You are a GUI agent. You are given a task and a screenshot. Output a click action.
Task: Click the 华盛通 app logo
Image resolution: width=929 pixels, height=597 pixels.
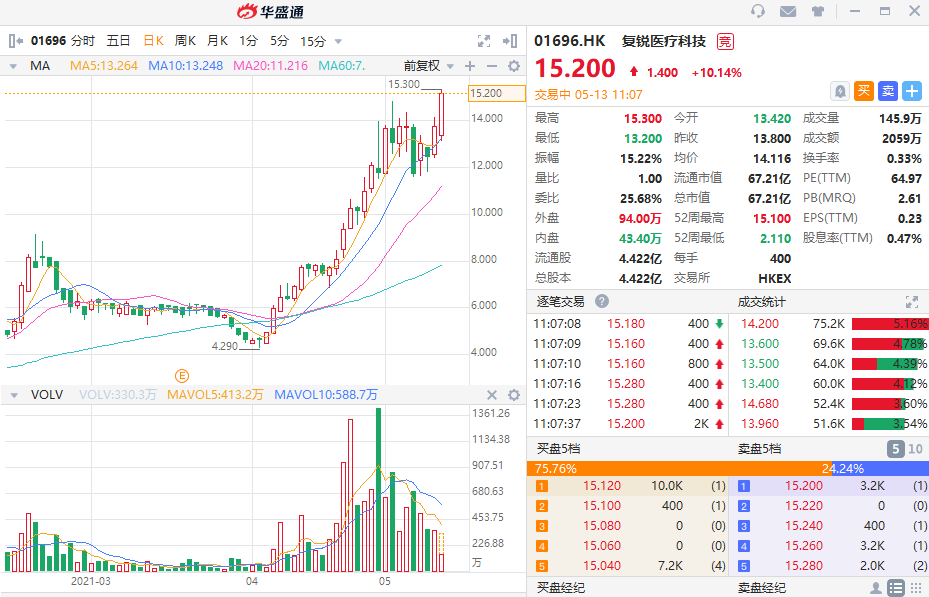[x=270, y=11]
